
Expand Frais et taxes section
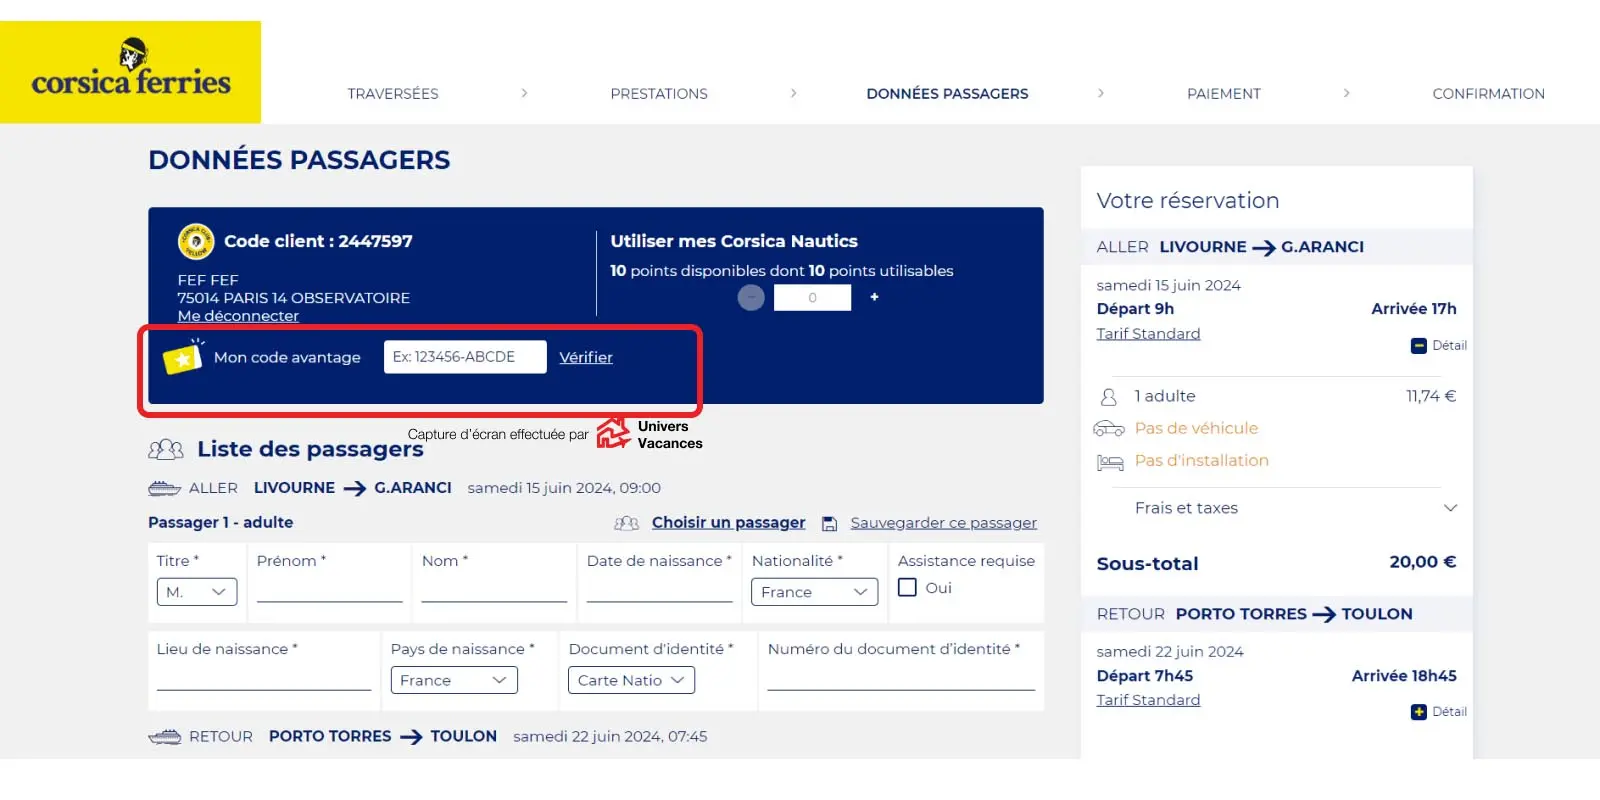[x=1450, y=508]
